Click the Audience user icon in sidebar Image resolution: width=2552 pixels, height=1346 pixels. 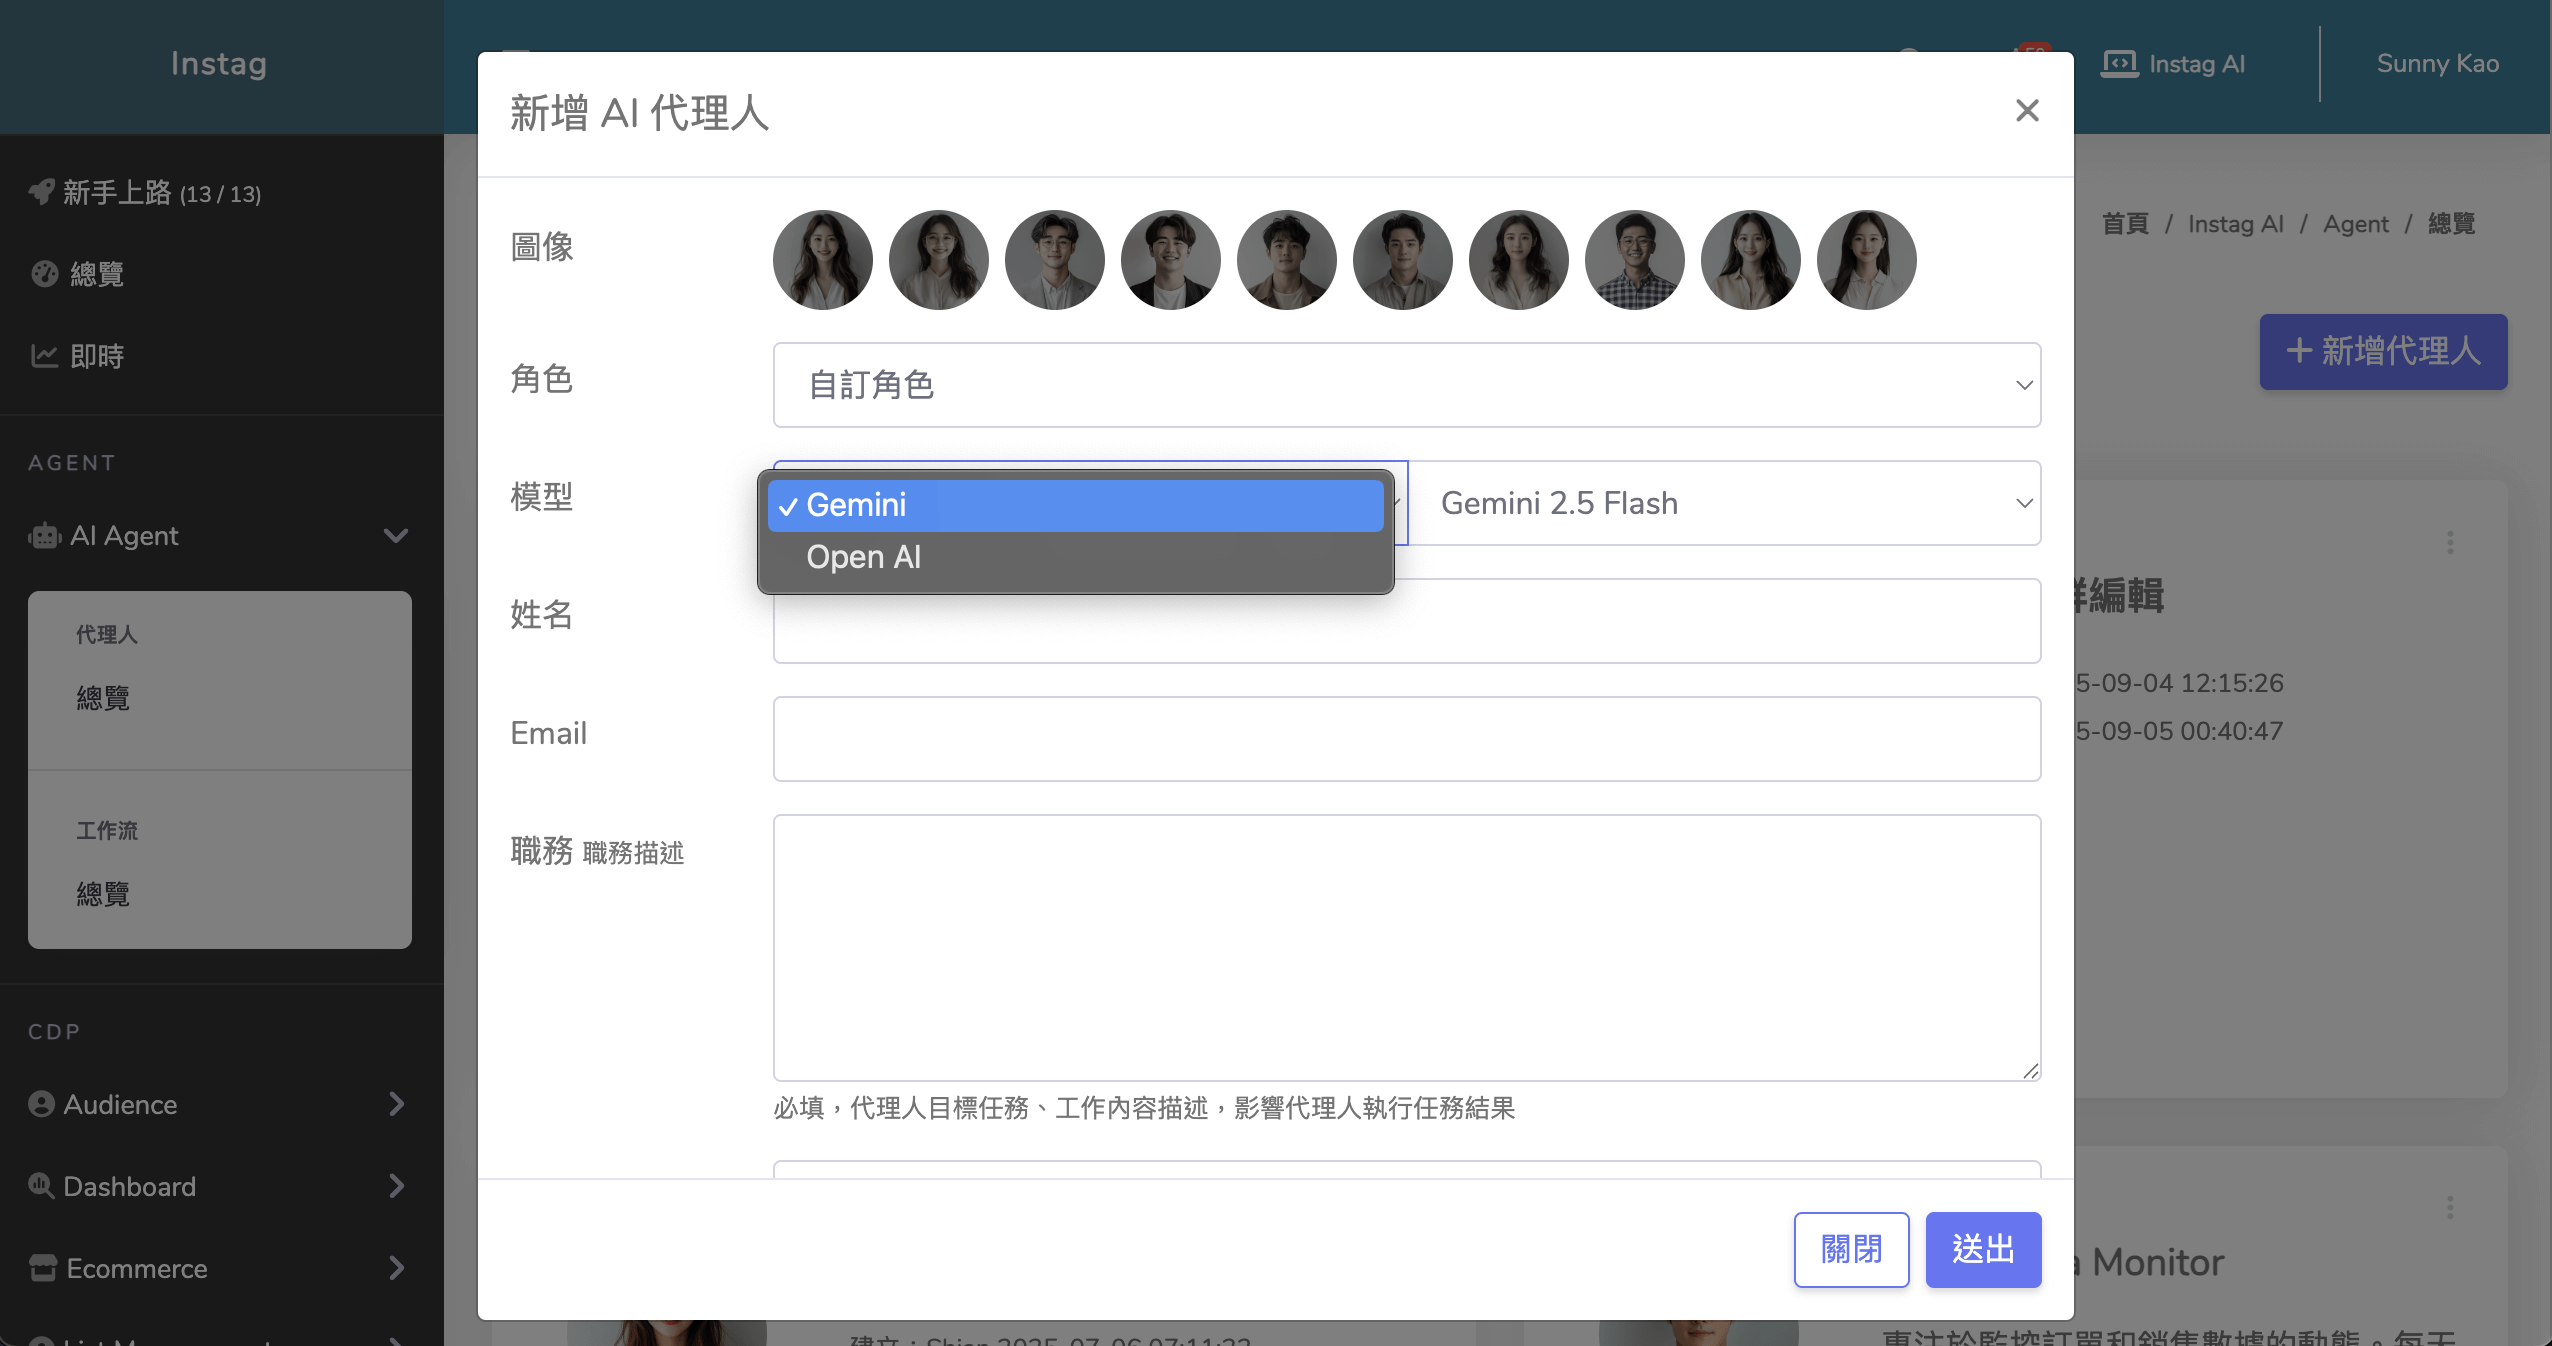(41, 1104)
